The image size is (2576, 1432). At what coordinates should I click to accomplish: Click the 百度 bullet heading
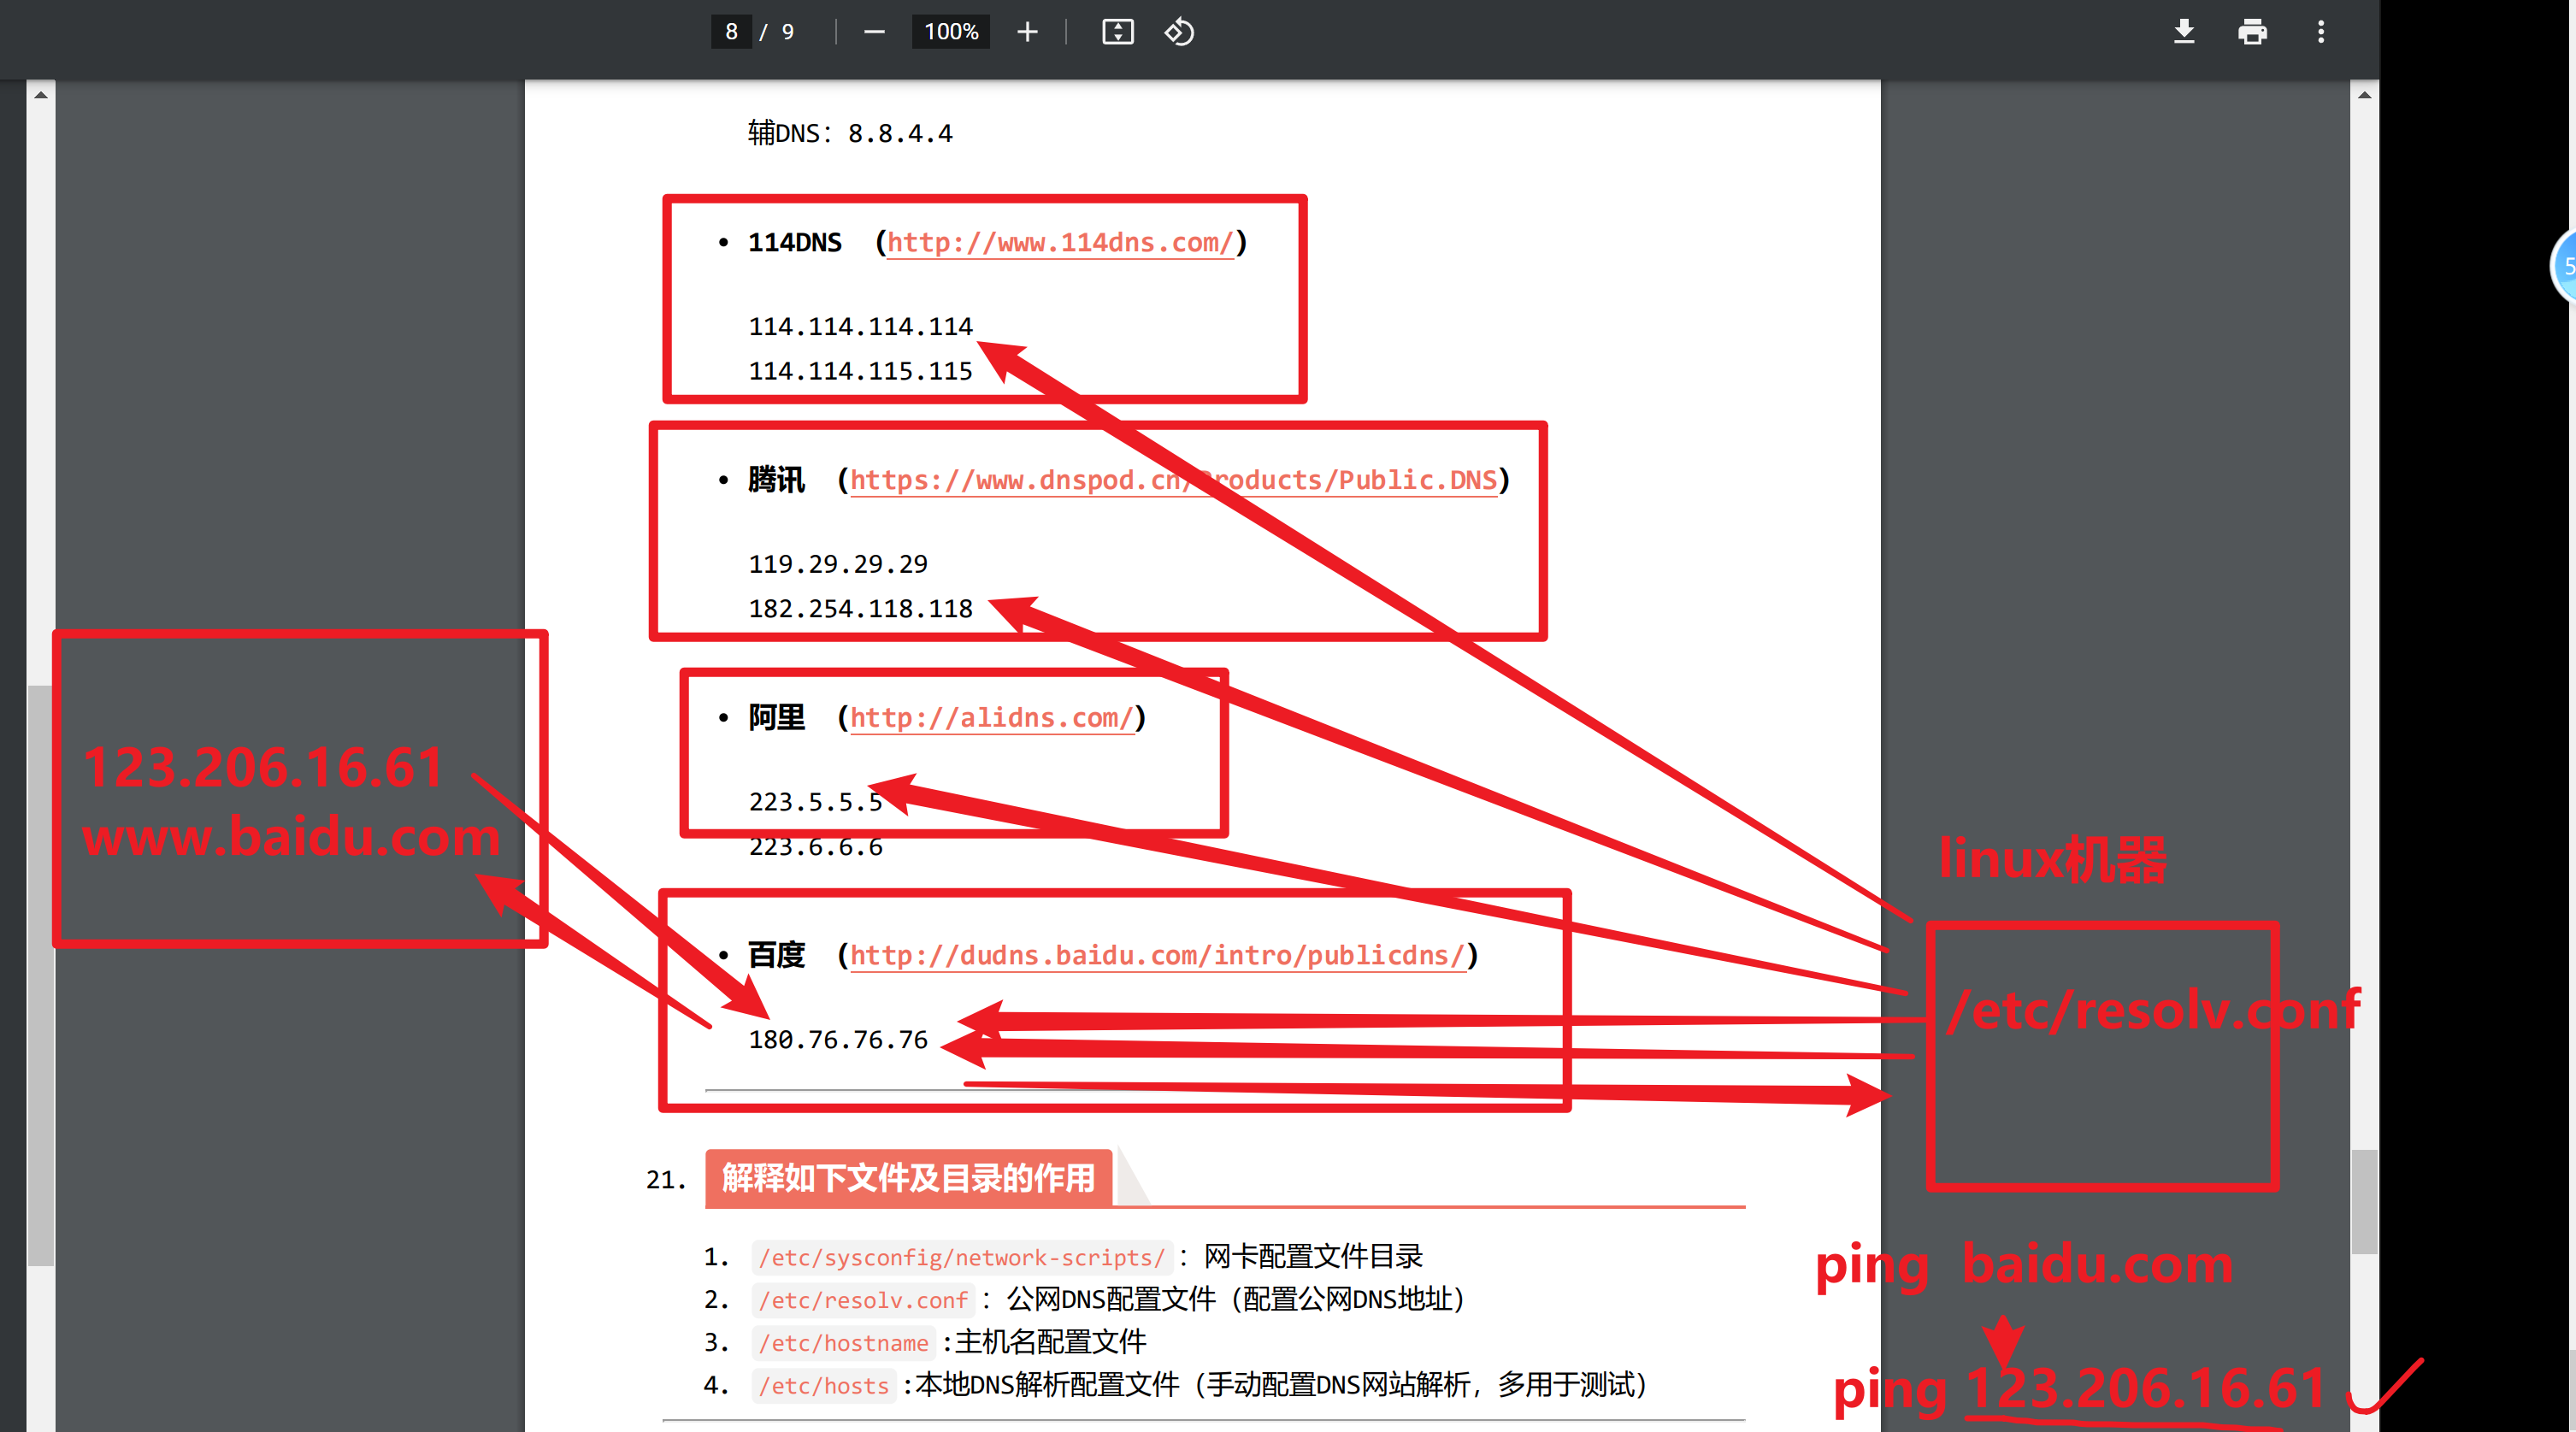click(x=776, y=956)
